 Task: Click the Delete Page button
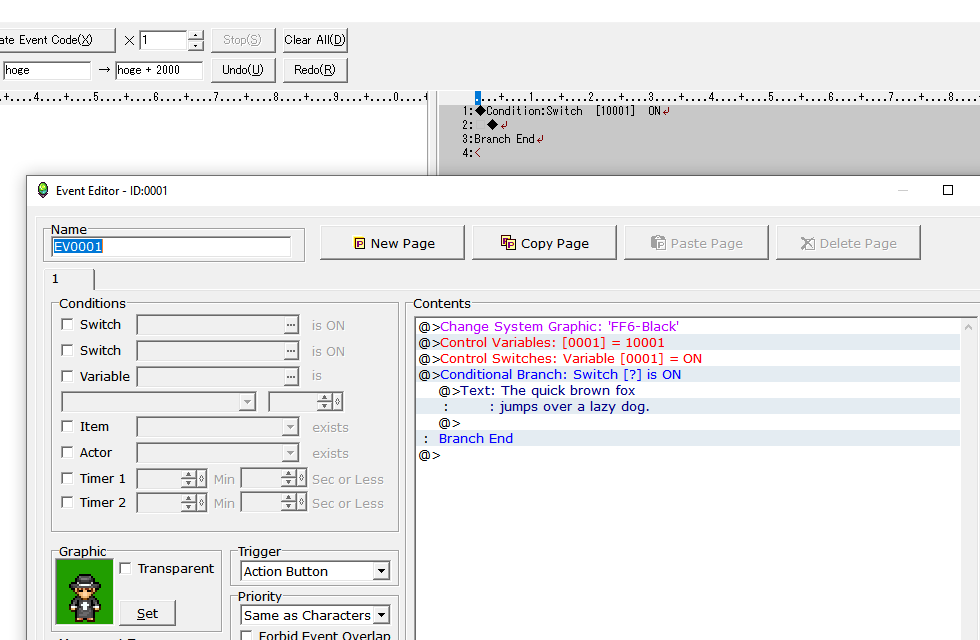click(x=848, y=242)
